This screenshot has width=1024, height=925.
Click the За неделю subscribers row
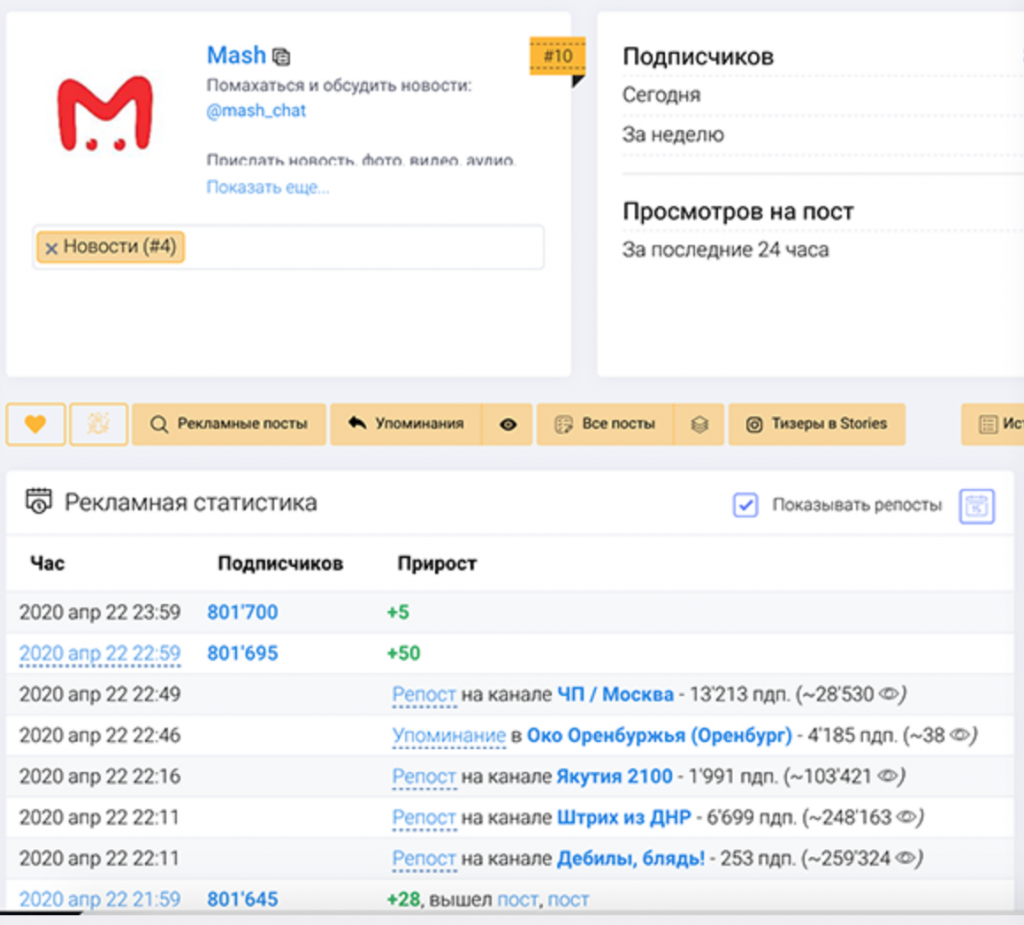coord(822,135)
